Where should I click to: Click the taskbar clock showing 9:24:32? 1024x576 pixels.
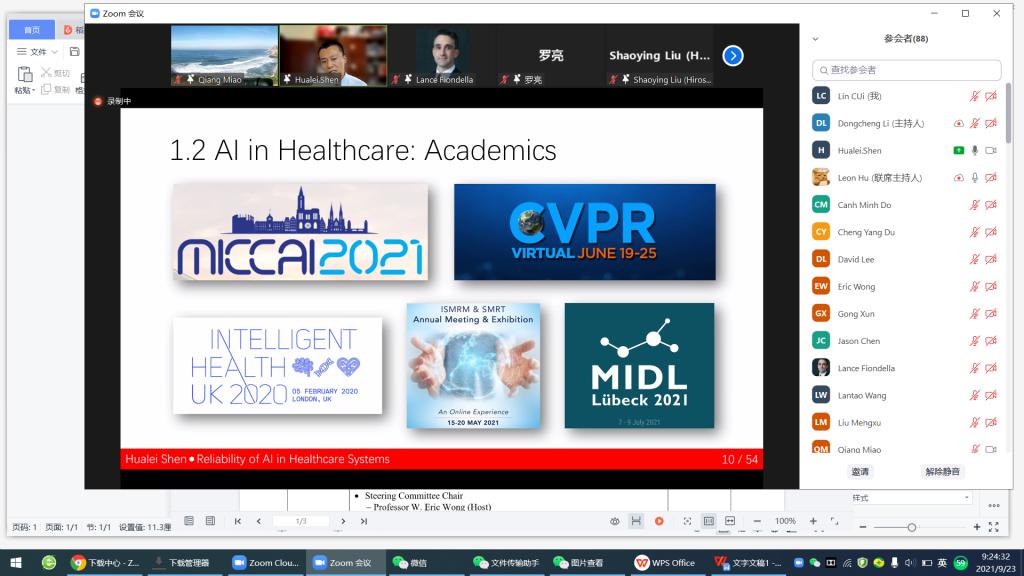[x=995, y=562]
